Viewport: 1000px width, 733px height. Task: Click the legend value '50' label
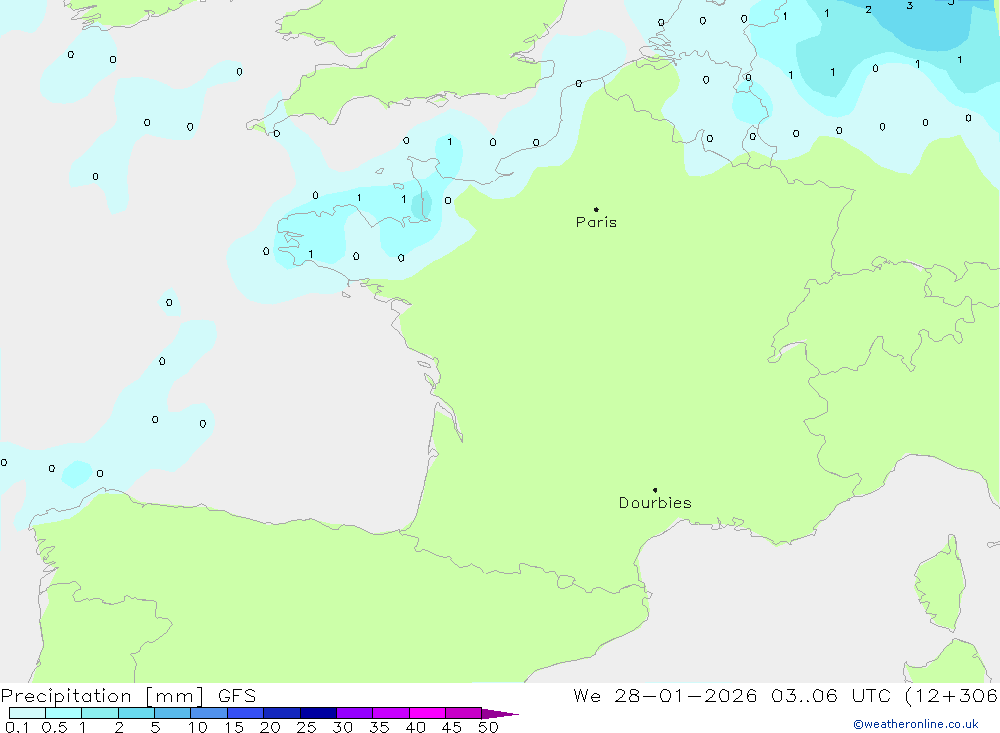(x=488, y=727)
